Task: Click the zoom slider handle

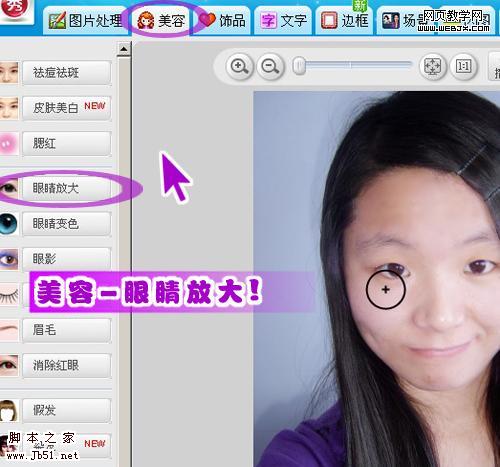Action: pos(299,66)
